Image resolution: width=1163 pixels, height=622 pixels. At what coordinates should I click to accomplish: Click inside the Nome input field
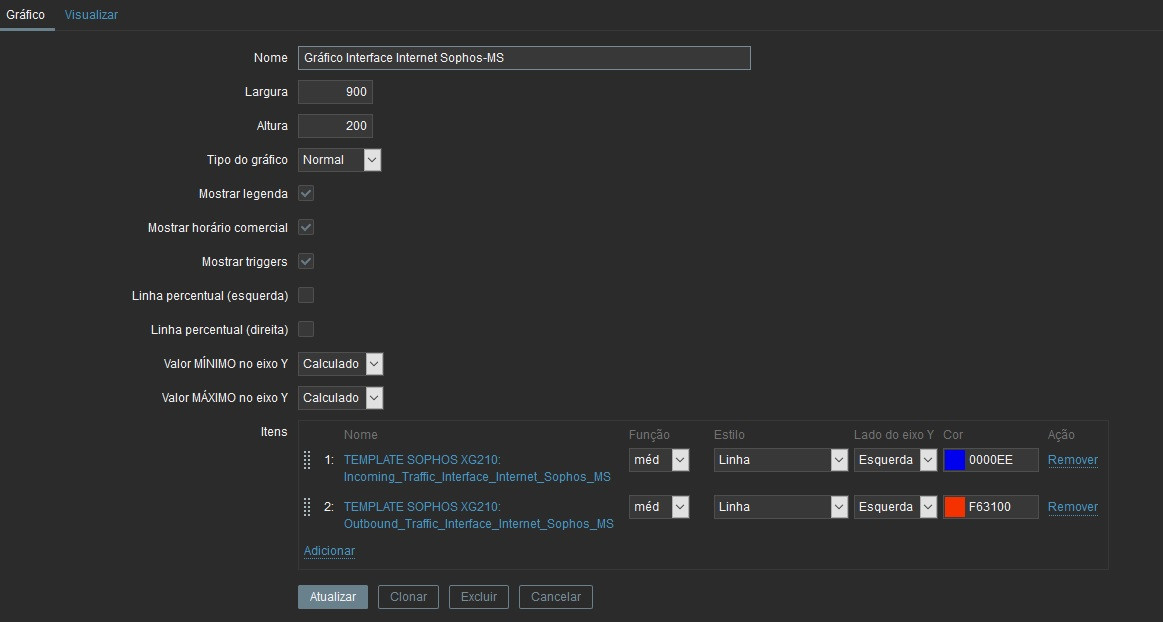pyautogui.click(x=524, y=57)
